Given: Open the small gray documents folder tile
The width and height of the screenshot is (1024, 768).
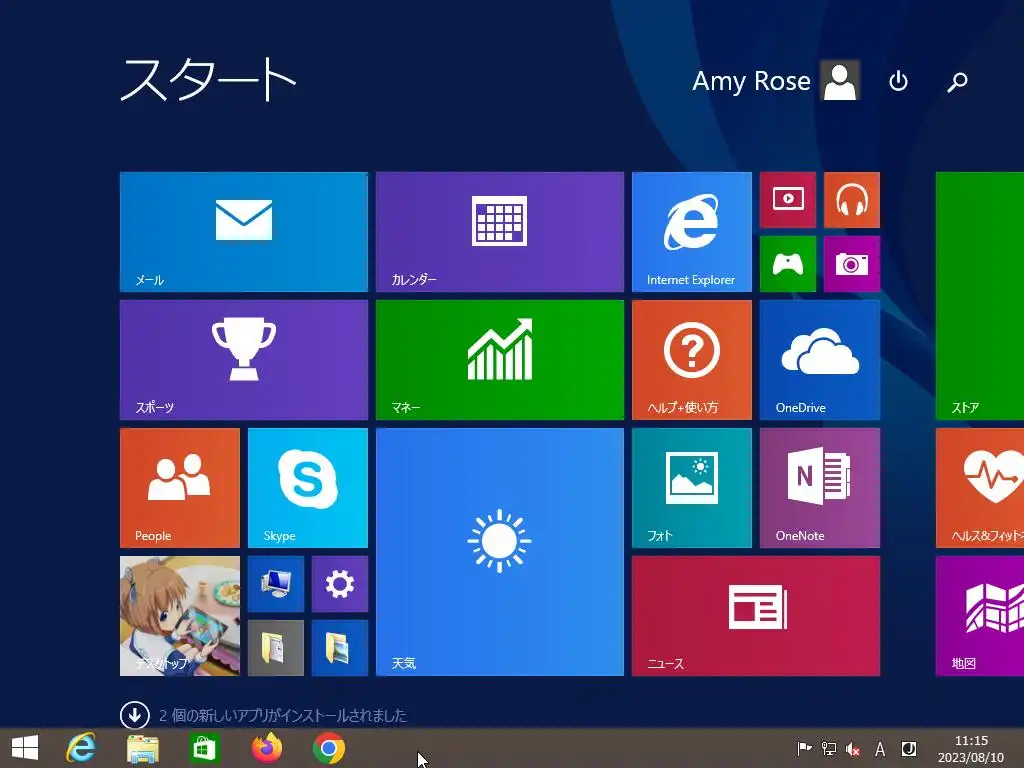Looking at the screenshot, I should (x=276, y=648).
